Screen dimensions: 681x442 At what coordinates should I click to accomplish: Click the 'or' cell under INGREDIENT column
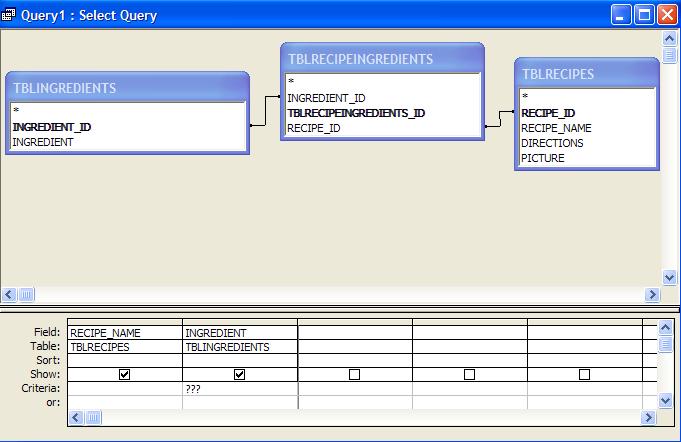pyautogui.click(x=240, y=402)
